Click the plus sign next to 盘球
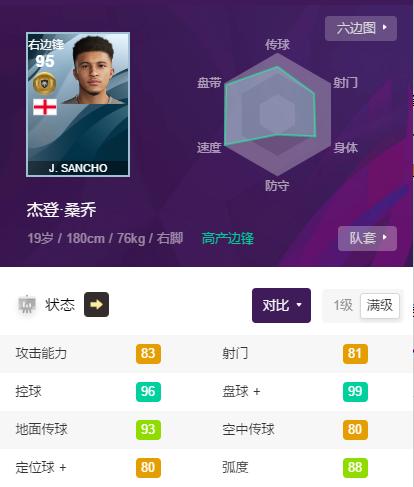This screenshot has height=487, width=414. (x=256, y=391)
